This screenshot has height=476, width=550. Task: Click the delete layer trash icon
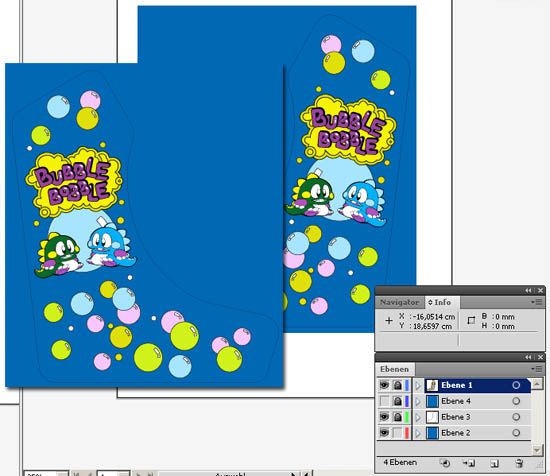(519, 463)
